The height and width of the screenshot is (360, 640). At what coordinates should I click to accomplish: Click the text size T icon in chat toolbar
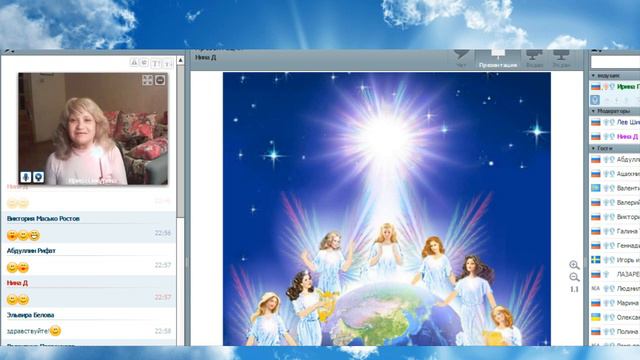(156, 63)
